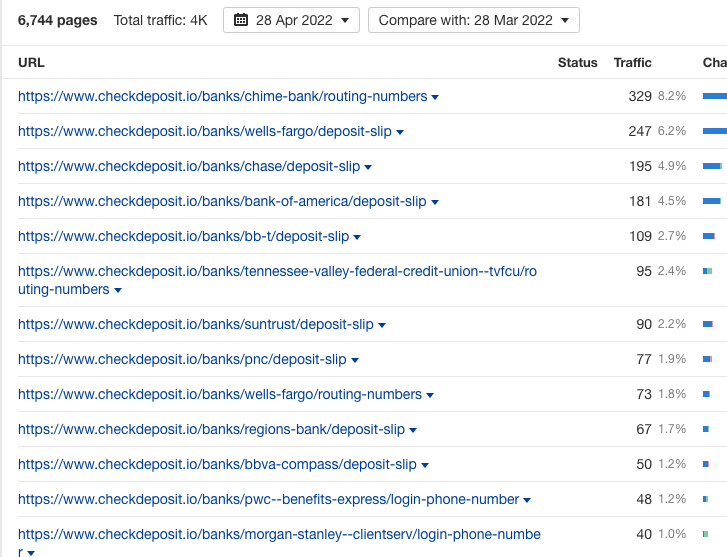Open the chime-bank routing-numbers URL
This screenshot has height=557, width=727.
[223, 96]
